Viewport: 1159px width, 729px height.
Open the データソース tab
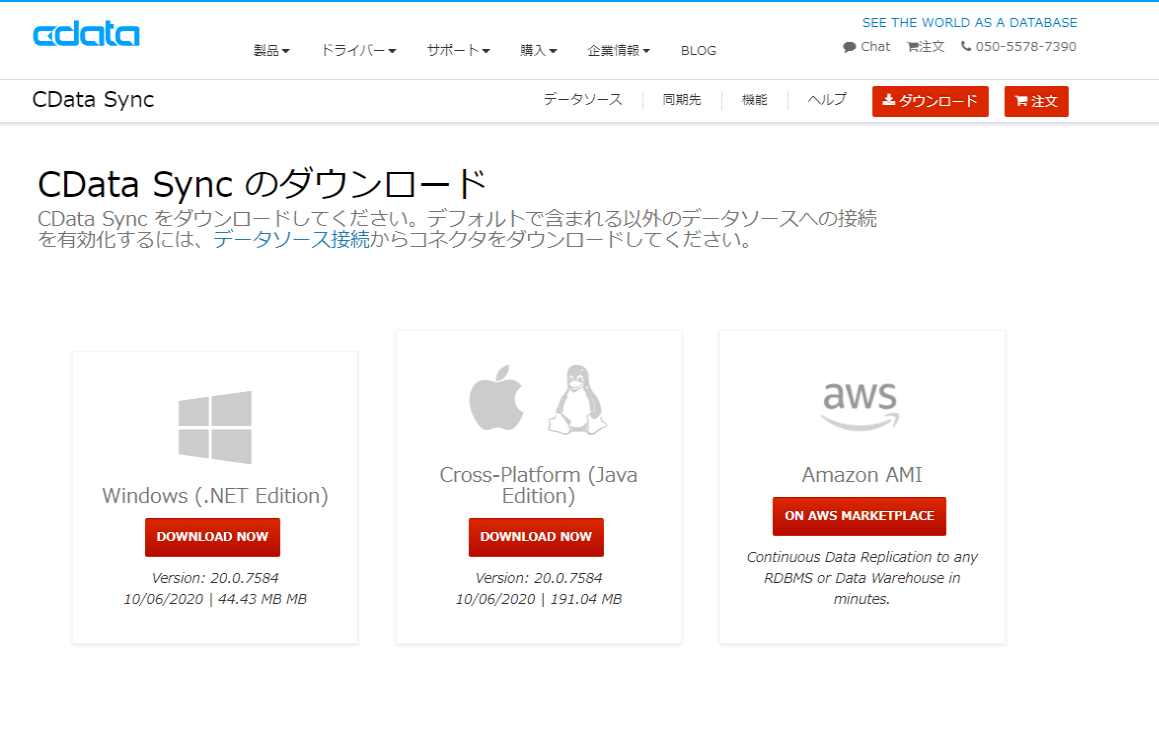(x=583, y=100)
